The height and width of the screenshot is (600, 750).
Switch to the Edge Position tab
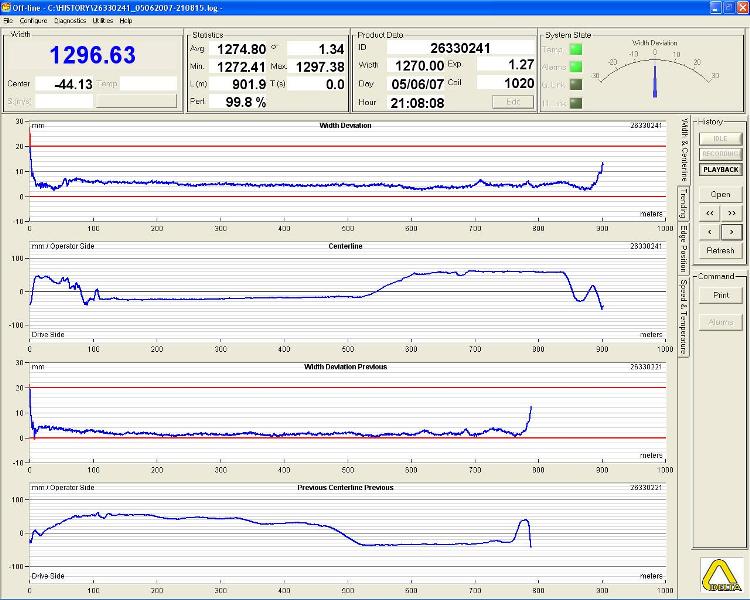click(x=684, y=248)
